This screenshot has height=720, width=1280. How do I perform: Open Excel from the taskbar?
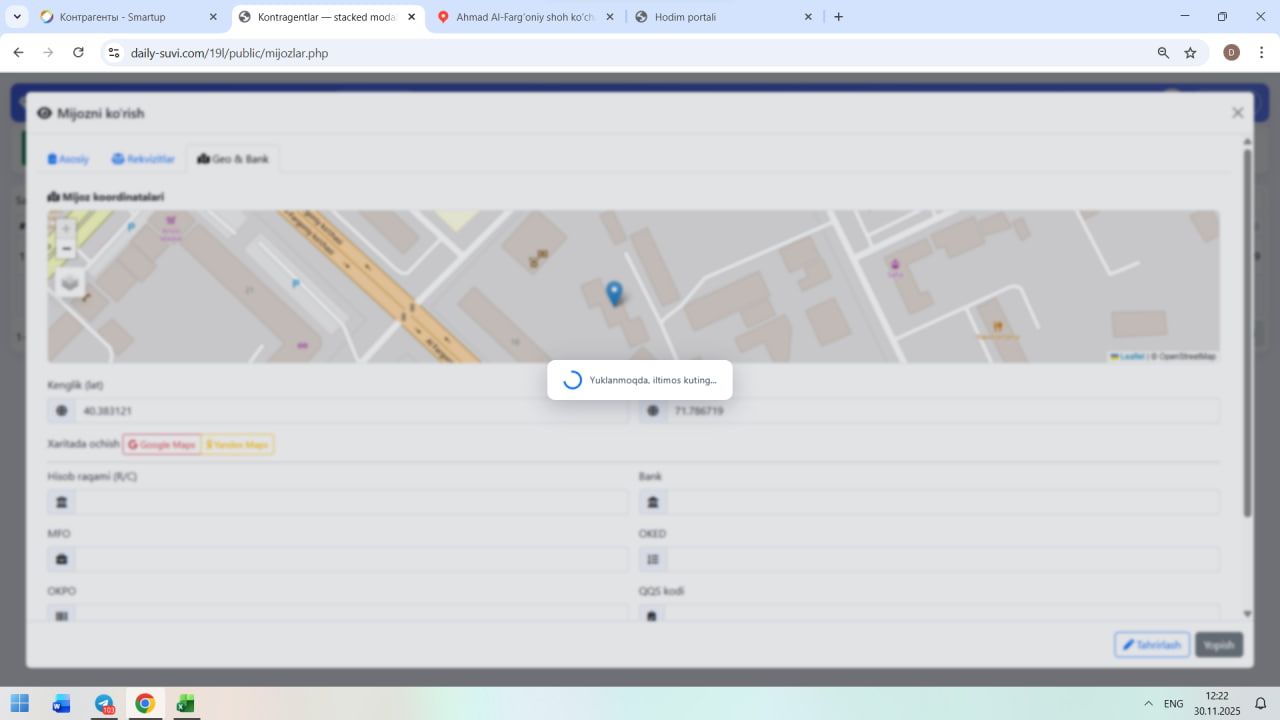(x=186, y=703)
